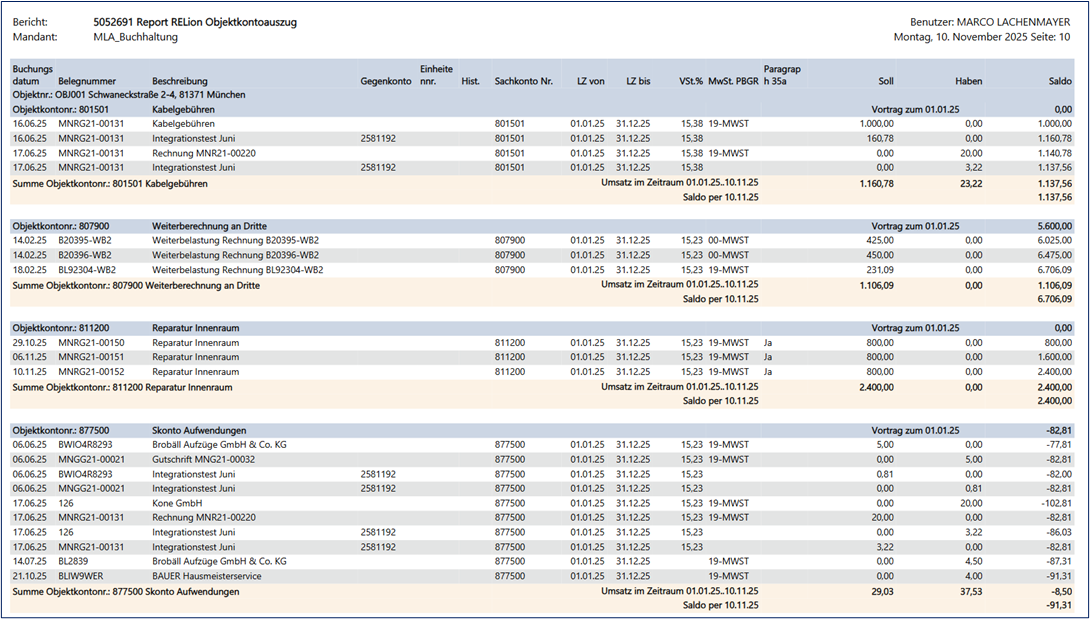Viewport: 1090px width, 619px height.
Task: Click the user name MARCO LACHENMAYER
Action: [x=1004, y=22]
